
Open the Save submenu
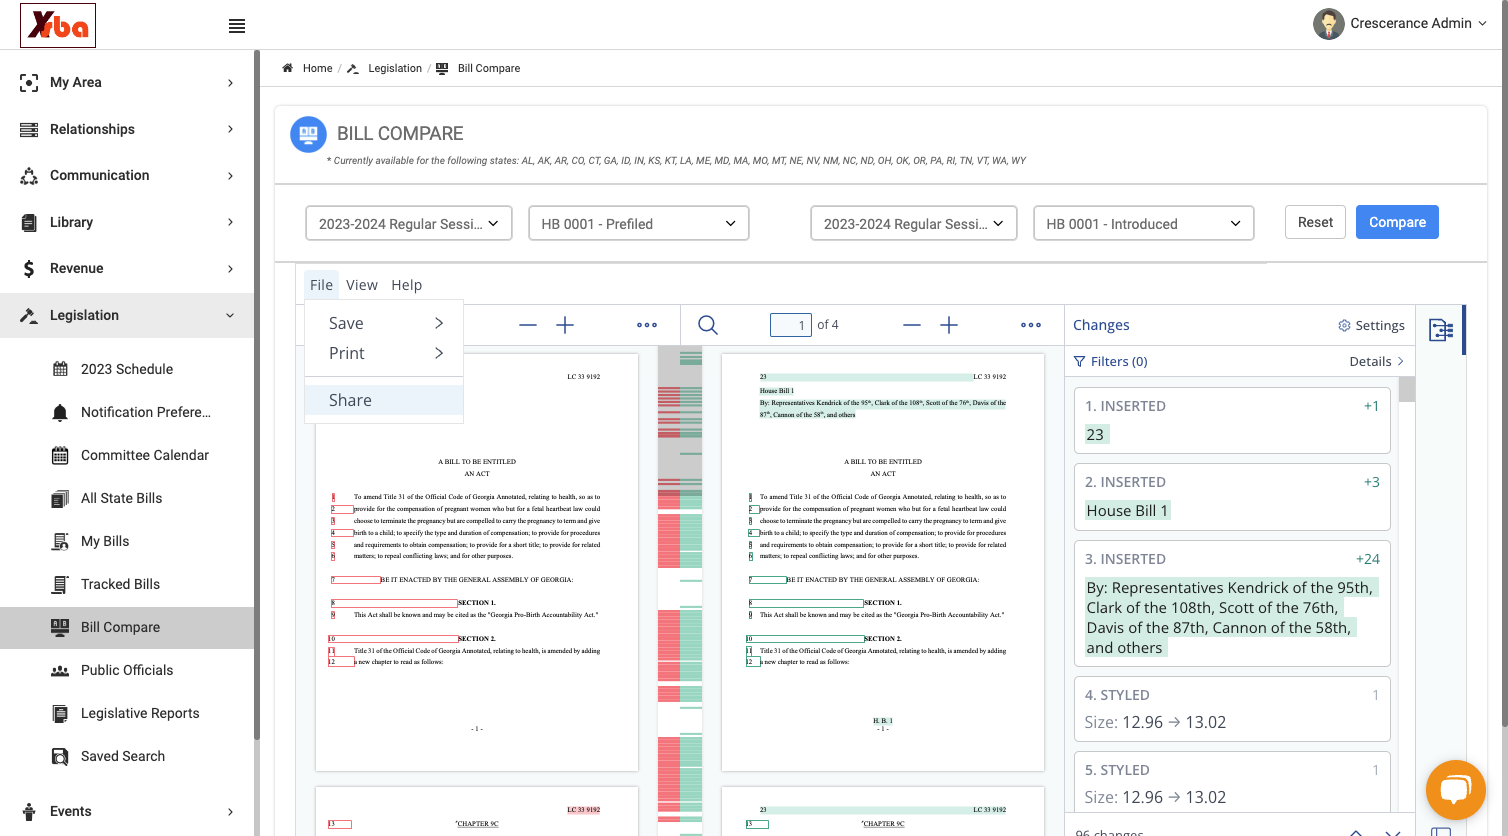pyautogui.click(x=384, y=323)
